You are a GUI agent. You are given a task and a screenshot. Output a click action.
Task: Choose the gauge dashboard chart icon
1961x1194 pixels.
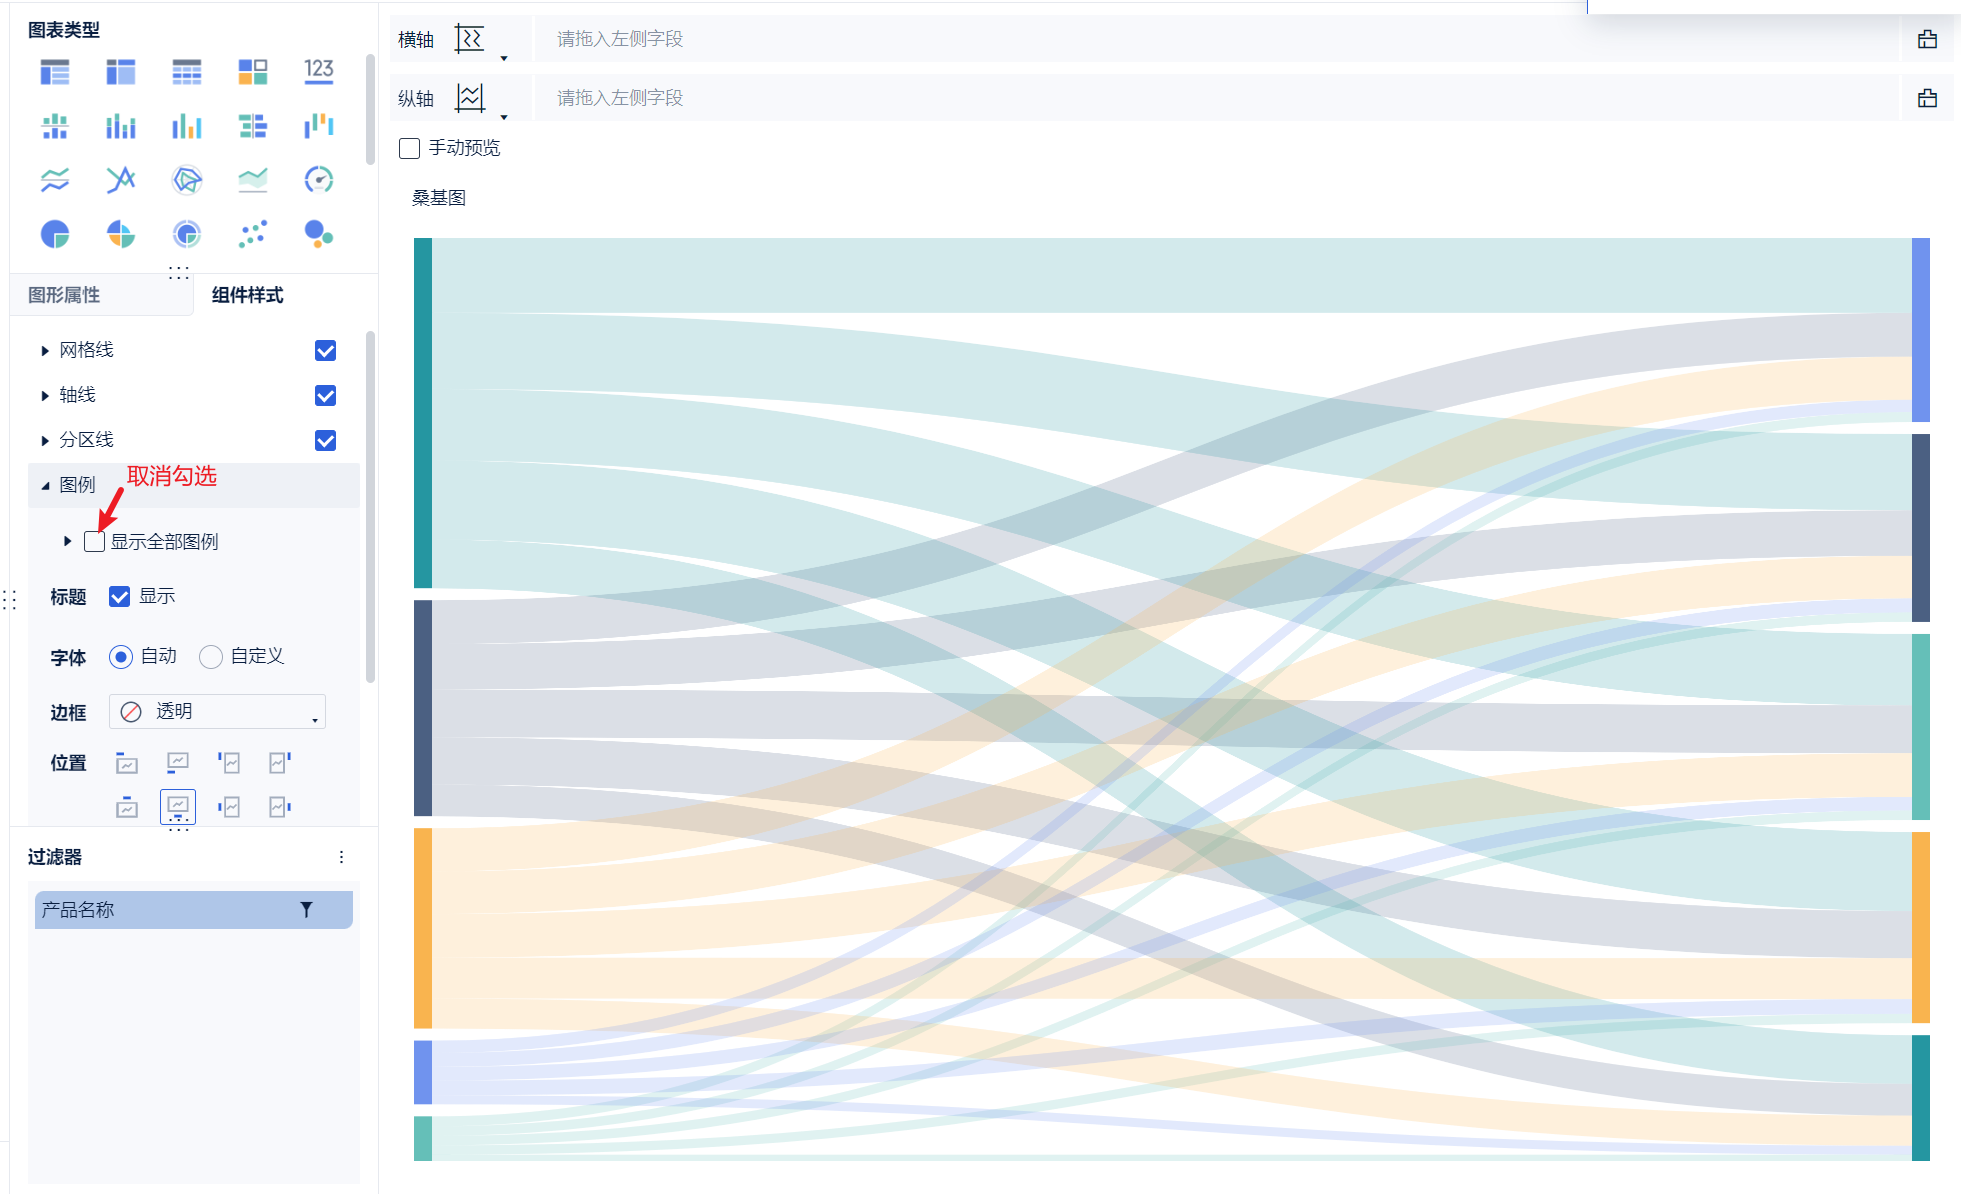(318, 180)
